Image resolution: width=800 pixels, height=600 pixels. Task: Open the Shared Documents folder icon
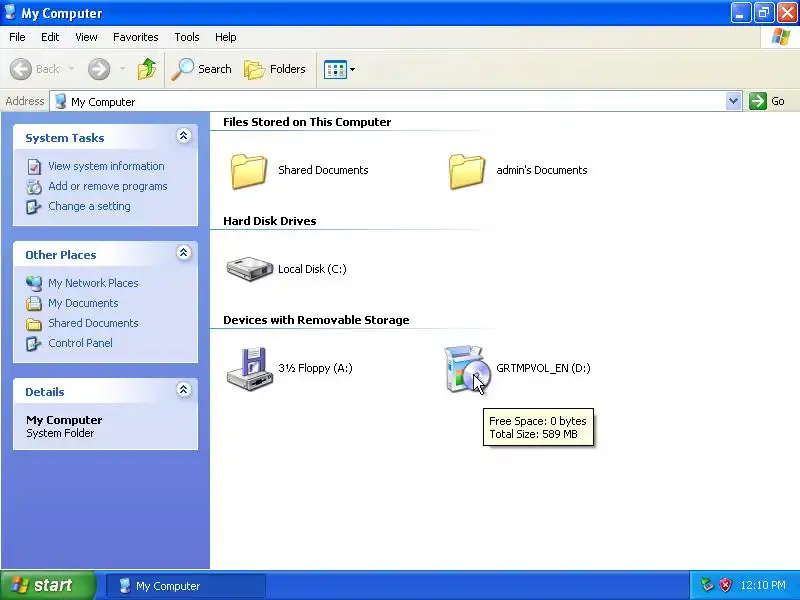coord(248,171)
